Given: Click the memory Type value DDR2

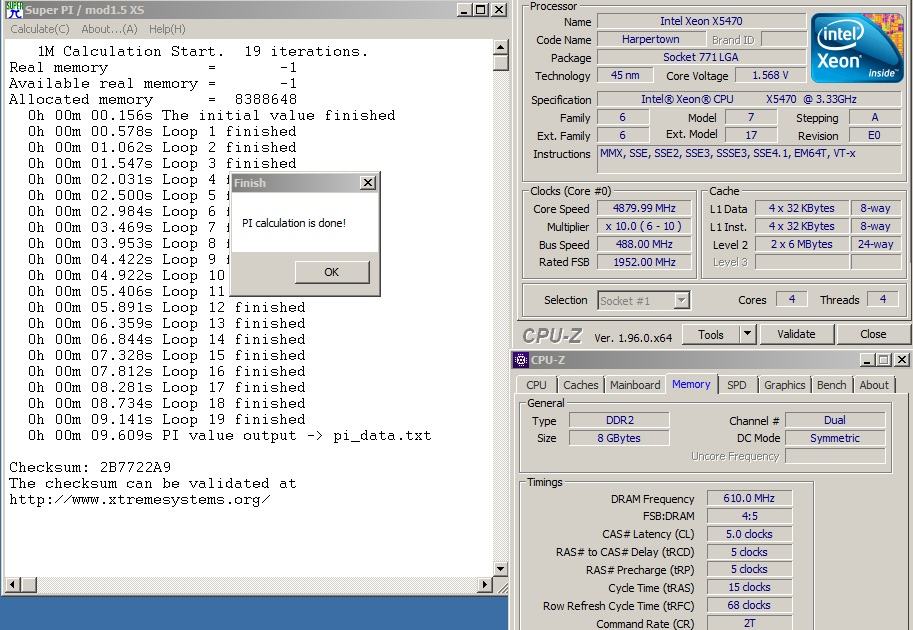Looking at the screenshot, I should (620, 420).
